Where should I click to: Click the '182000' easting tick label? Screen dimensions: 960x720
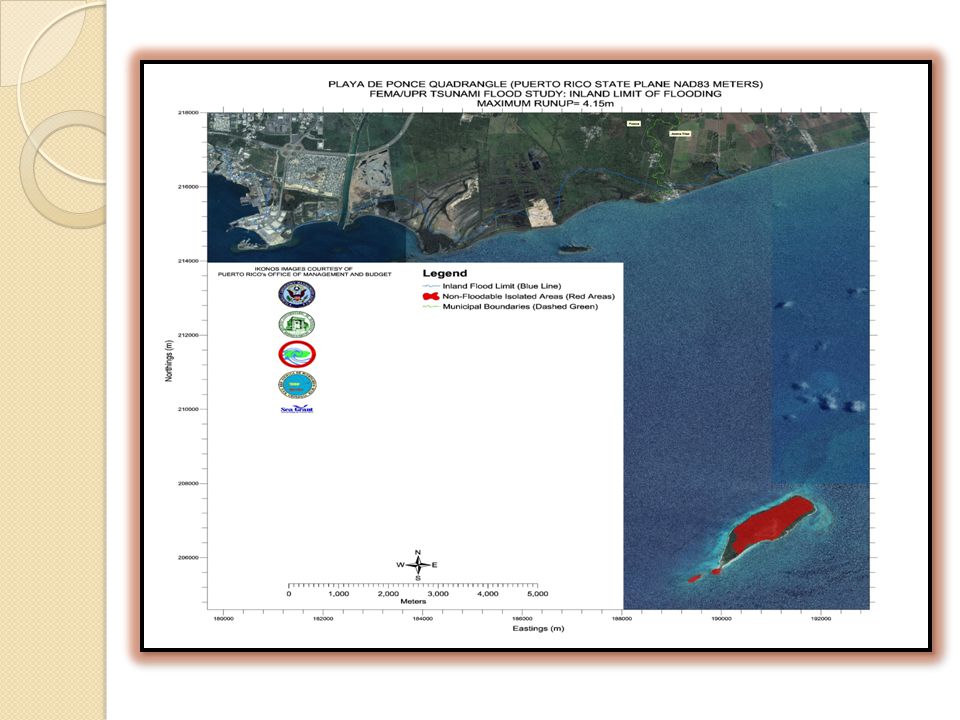[323, 618]
